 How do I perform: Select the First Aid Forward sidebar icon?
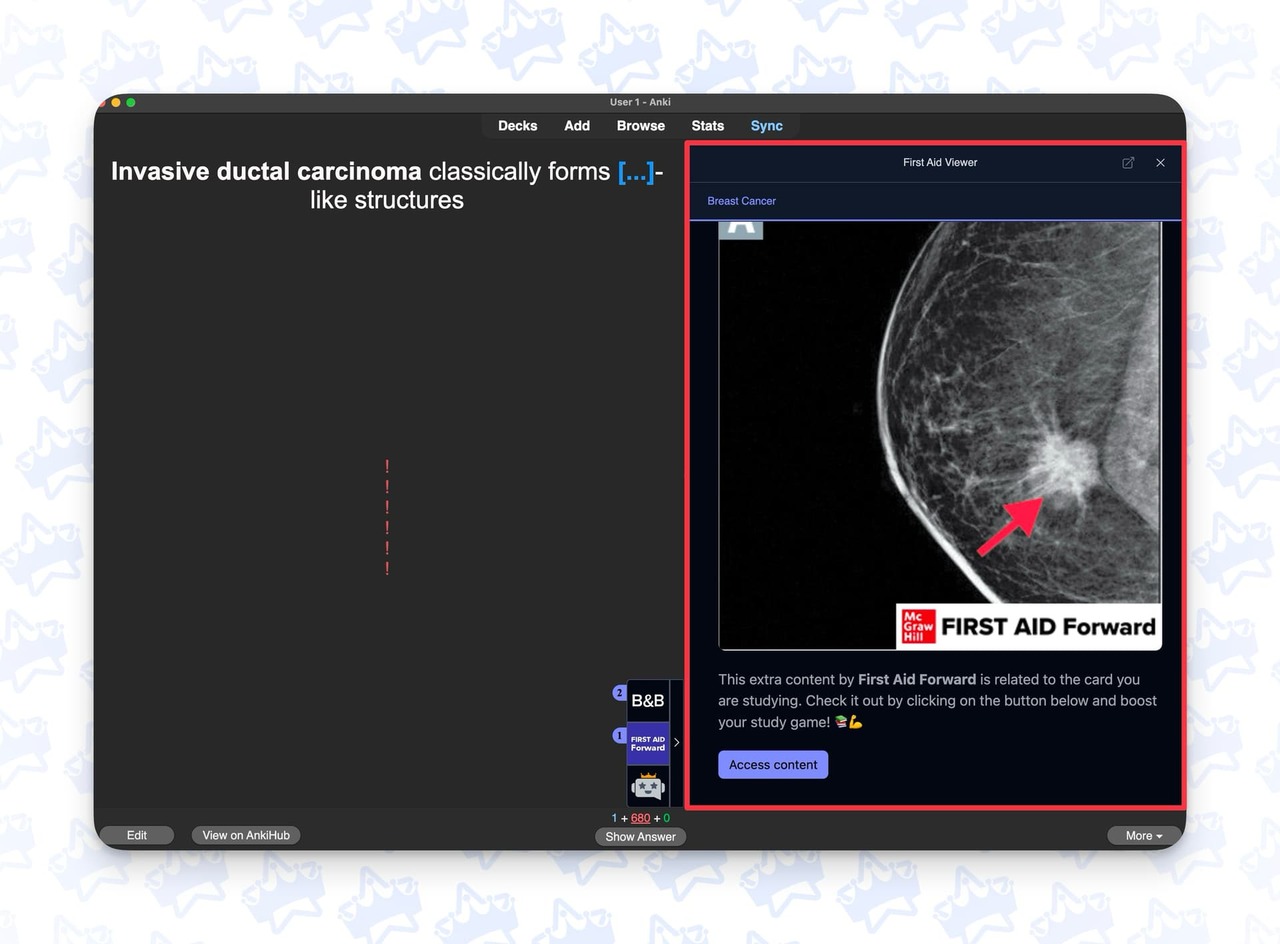647,743
